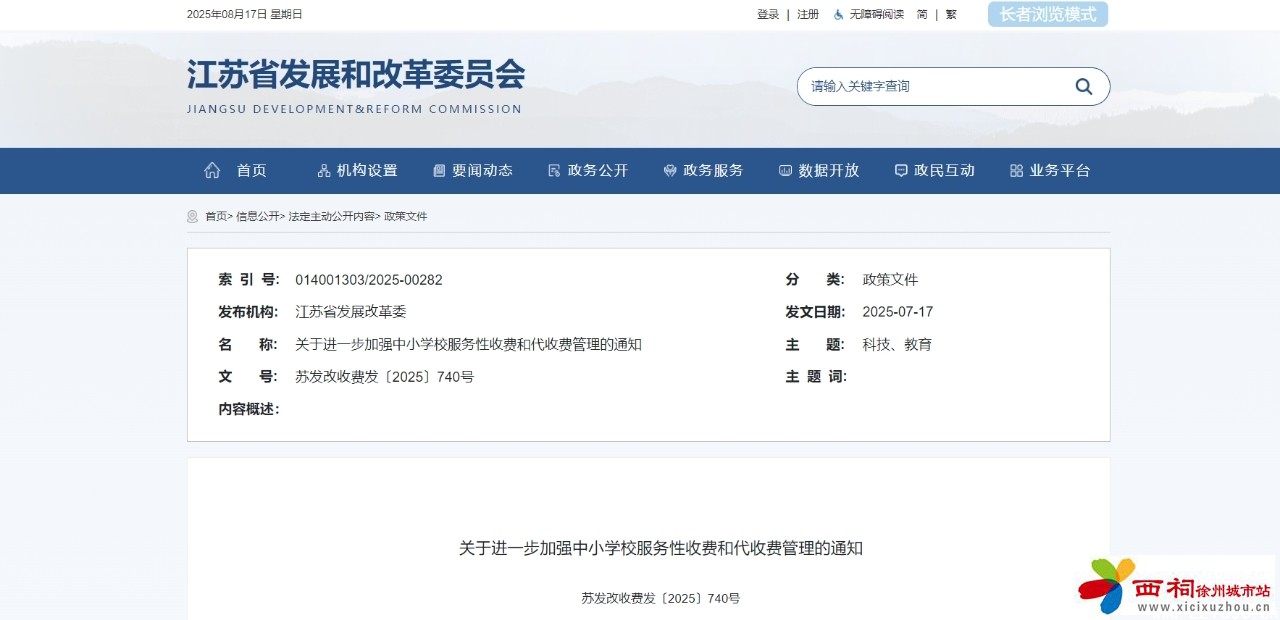Click the chat bubble icon beside 政民互动
This screenshot has height=620, width=1280.
(901, 170)
